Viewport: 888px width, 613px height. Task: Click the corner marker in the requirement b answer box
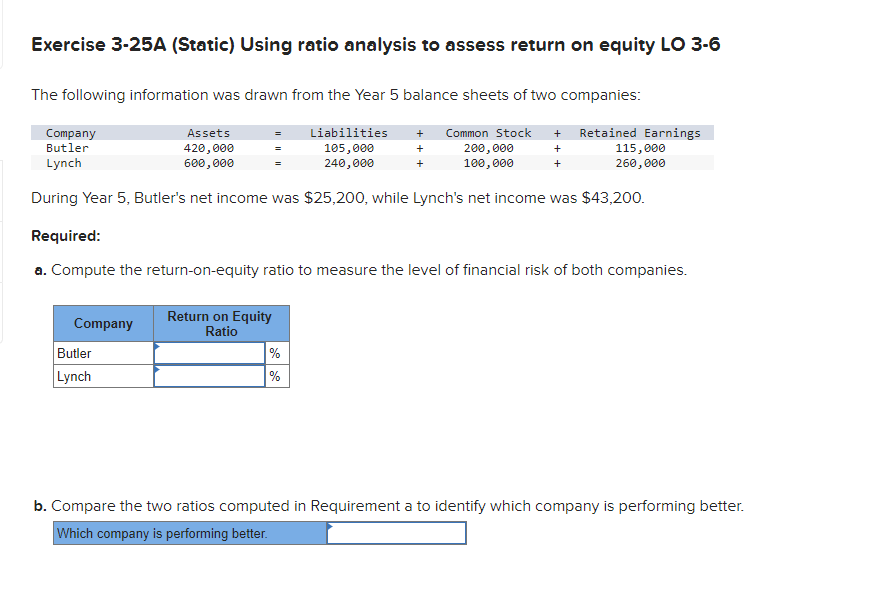click(330, 525)
